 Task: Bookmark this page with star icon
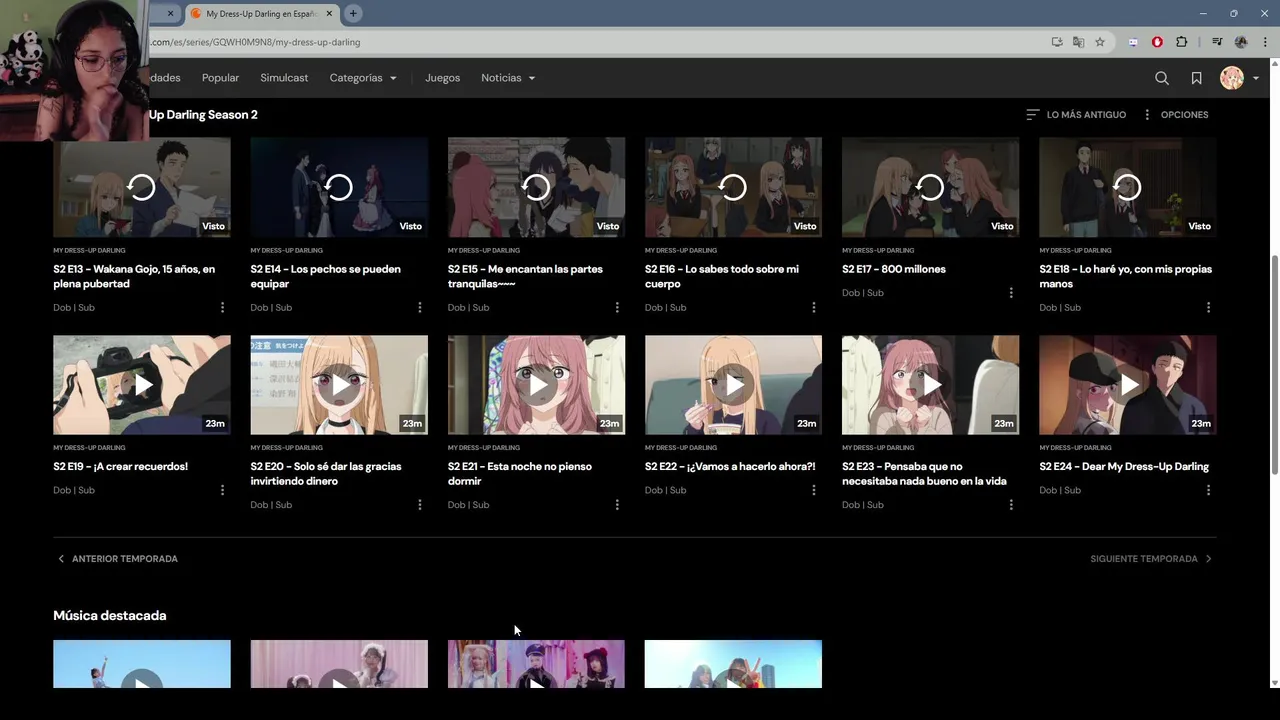pos(1100,42)
